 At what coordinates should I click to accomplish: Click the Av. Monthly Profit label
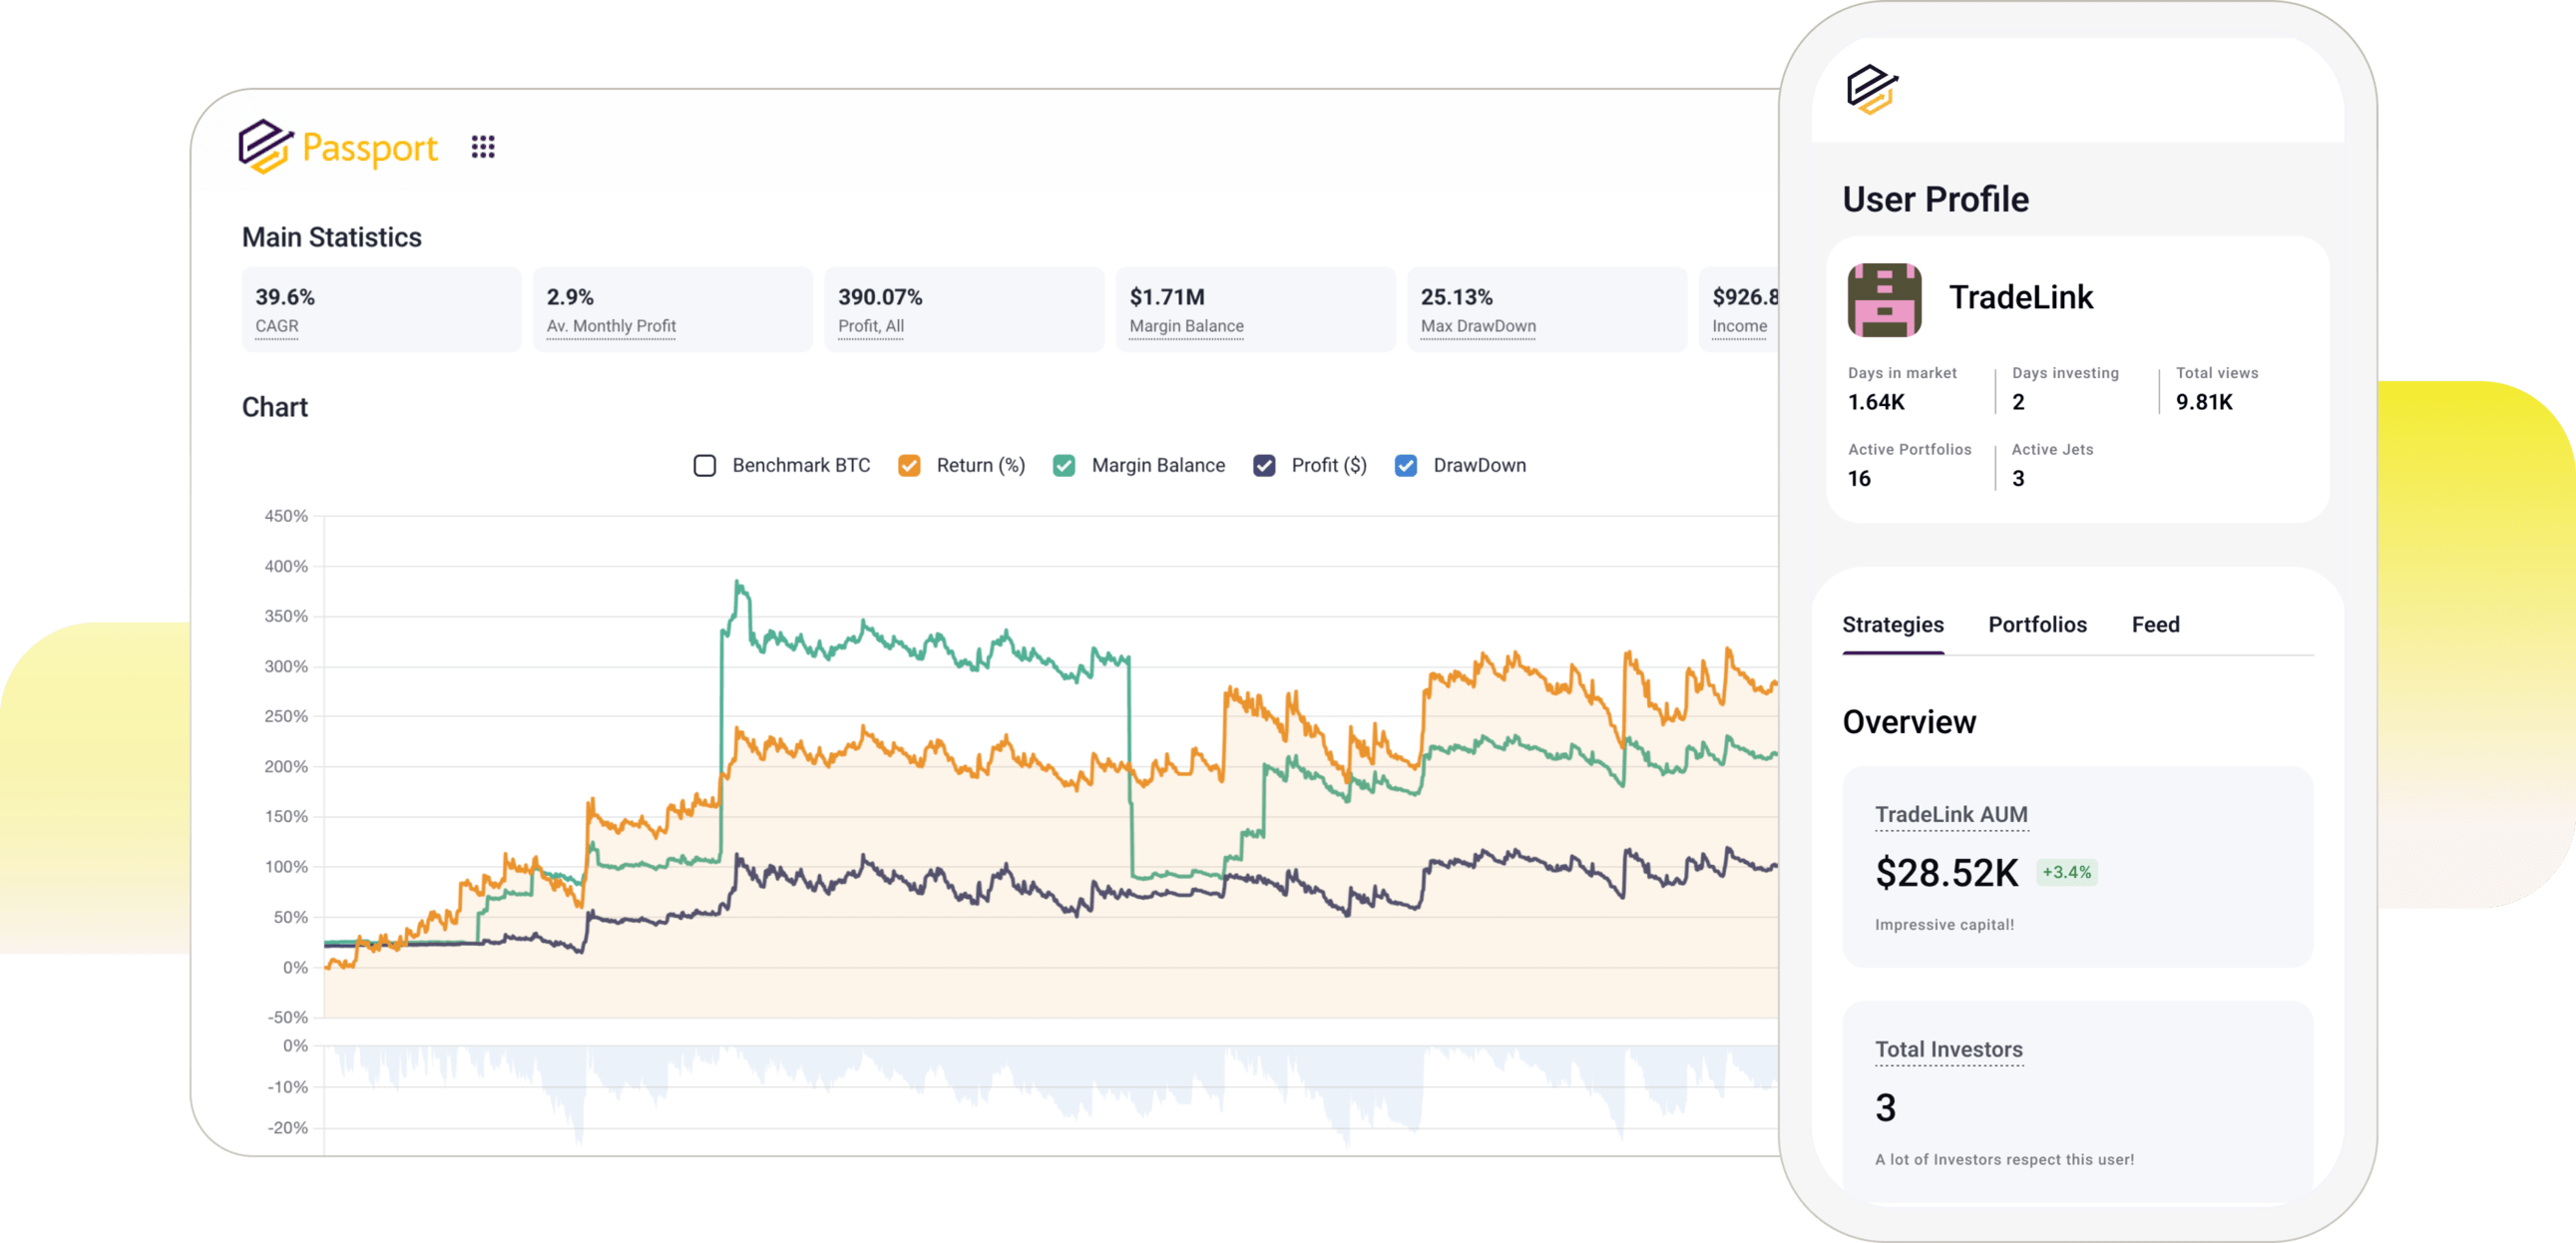tap(611, 326)
